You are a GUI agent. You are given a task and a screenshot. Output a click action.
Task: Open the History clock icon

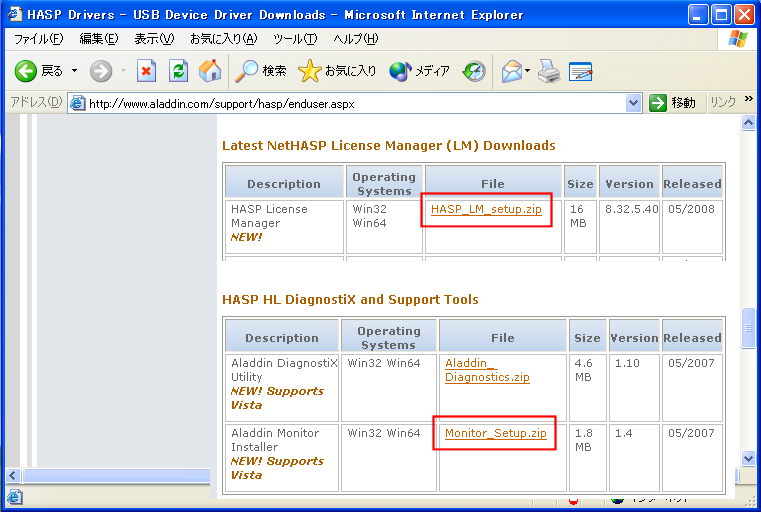tap(474, 71)
